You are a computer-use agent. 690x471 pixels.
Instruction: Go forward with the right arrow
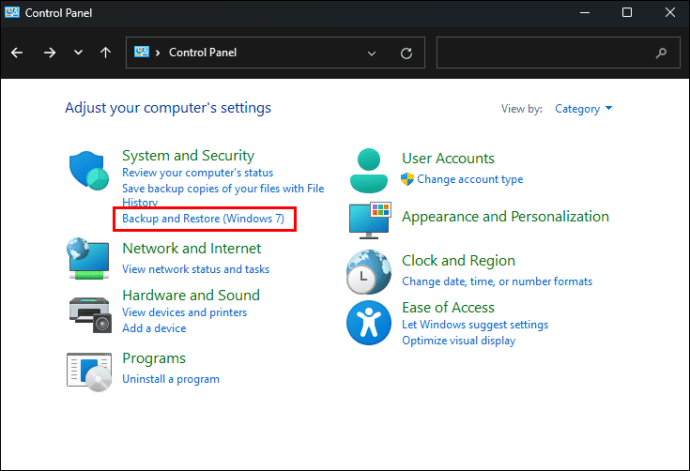click(50, 53)
